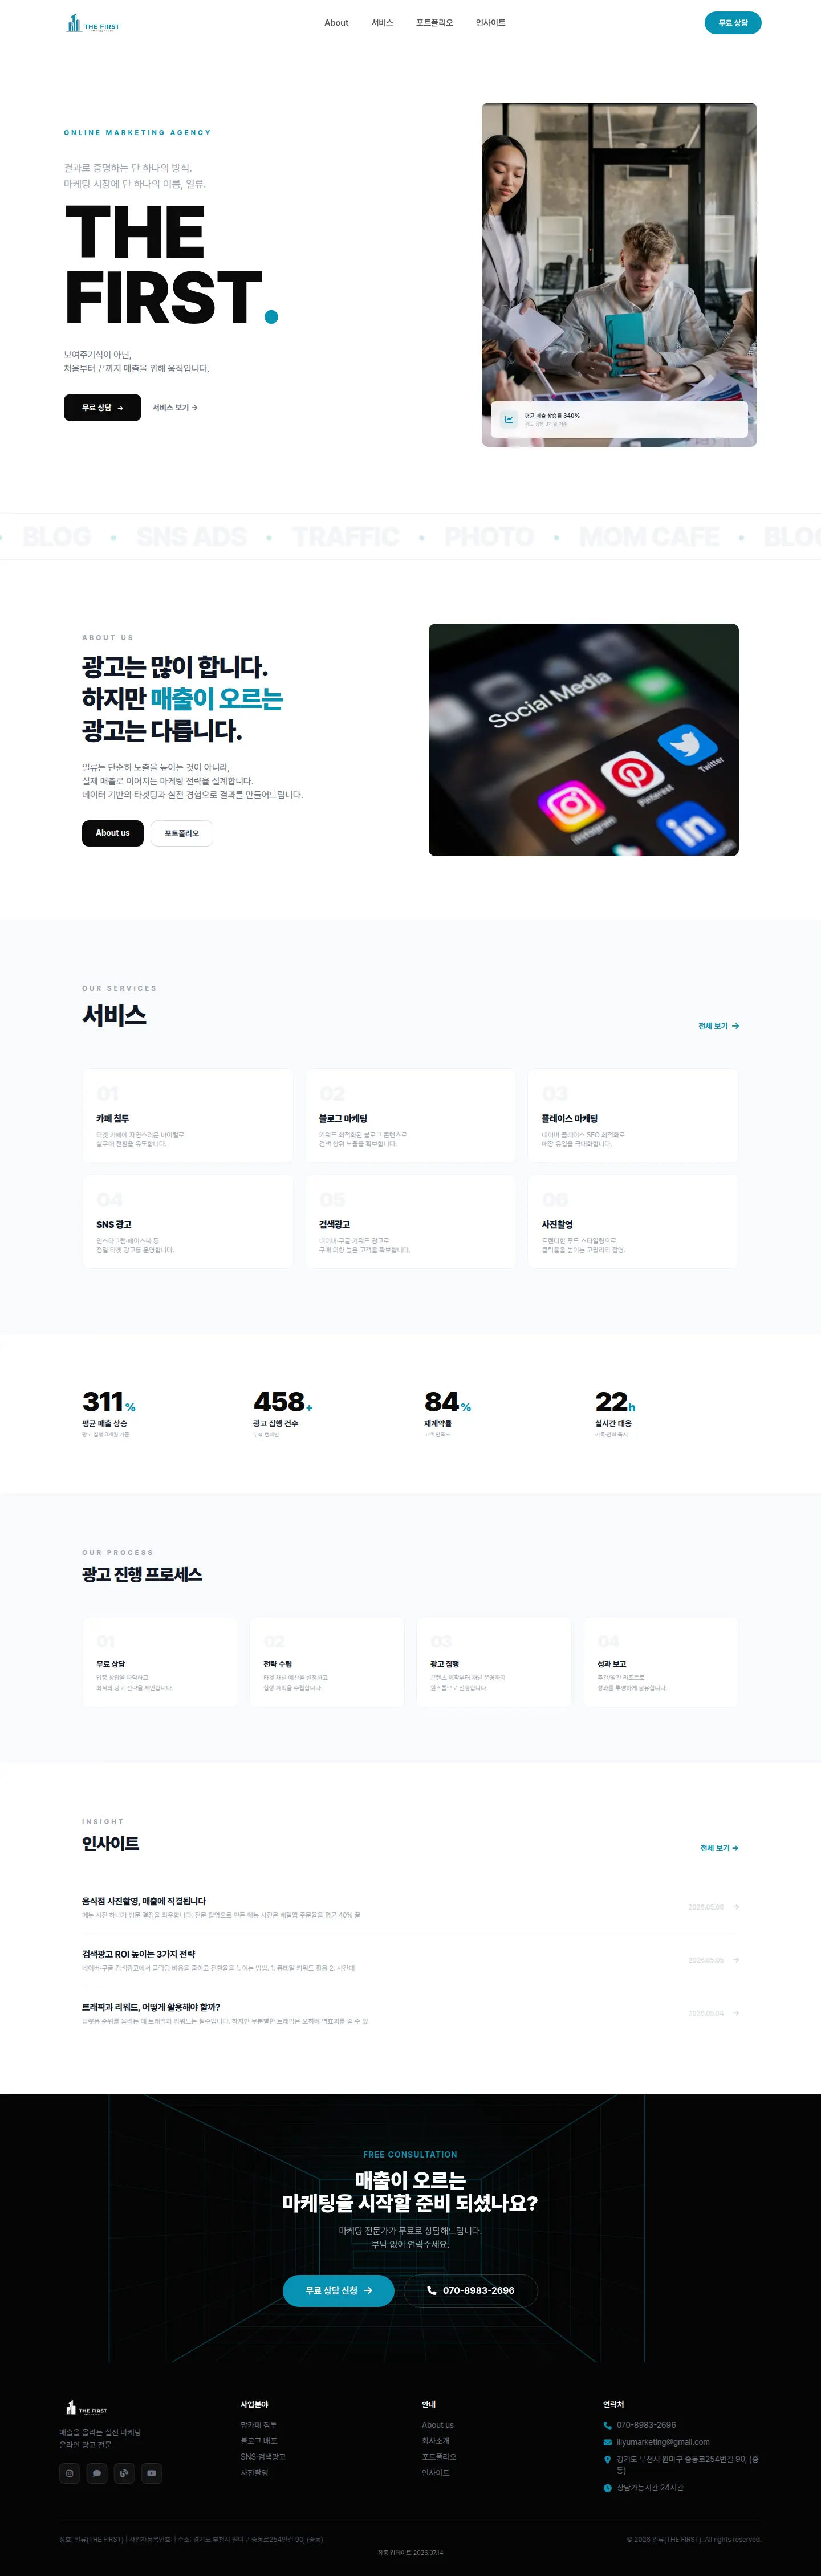This screenshot has width=821, height=2576.
Task: Click arrow next to insight dated 2026.05.04
Action: pos(736,2012)
